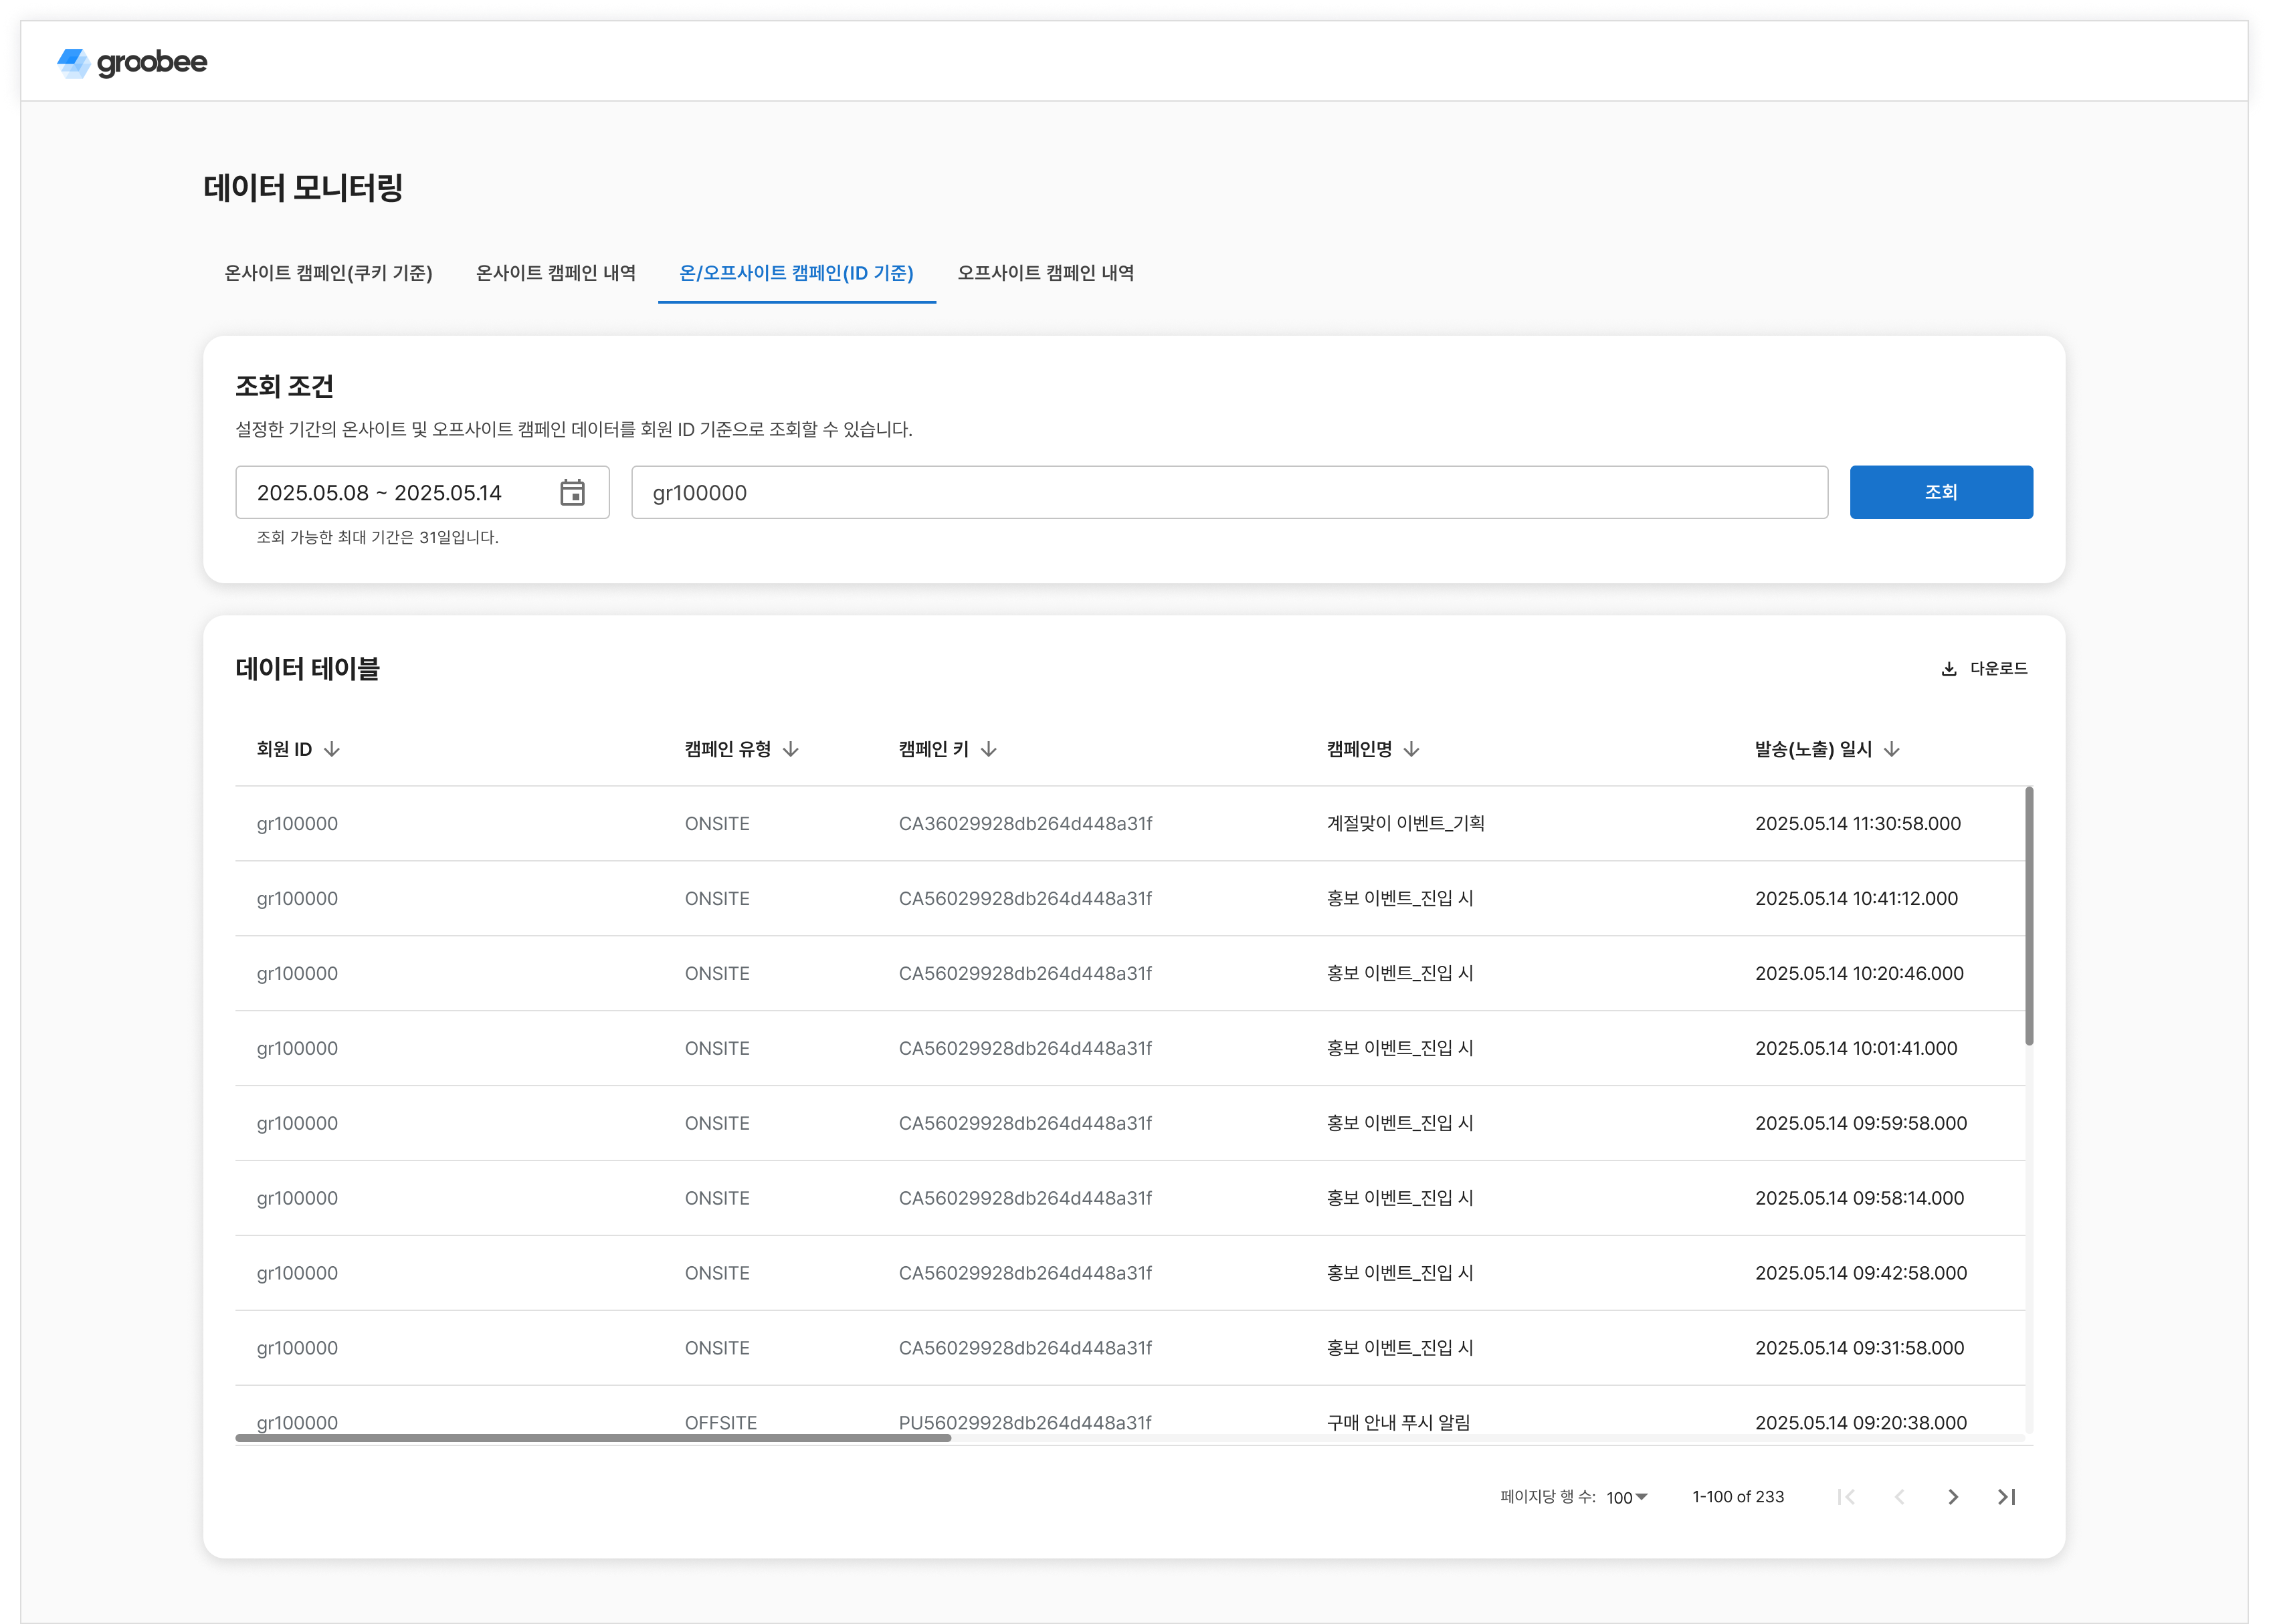The height and width of the screenshot is (1624, 2269).
Task: Click the groobee logo
Action: [132, 62]
